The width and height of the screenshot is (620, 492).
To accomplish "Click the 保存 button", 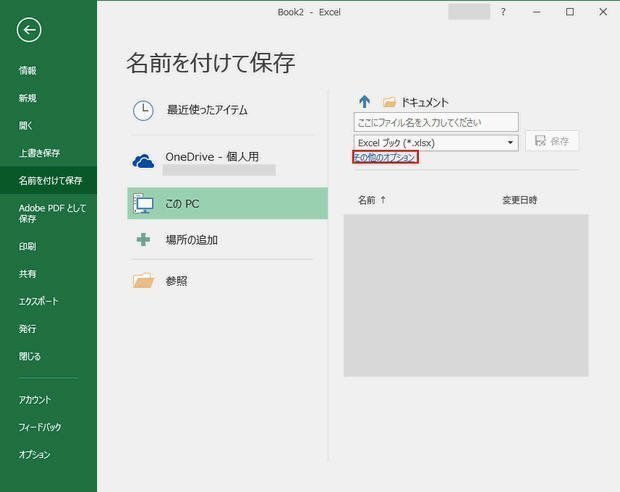I will click(x=552, y=141).
